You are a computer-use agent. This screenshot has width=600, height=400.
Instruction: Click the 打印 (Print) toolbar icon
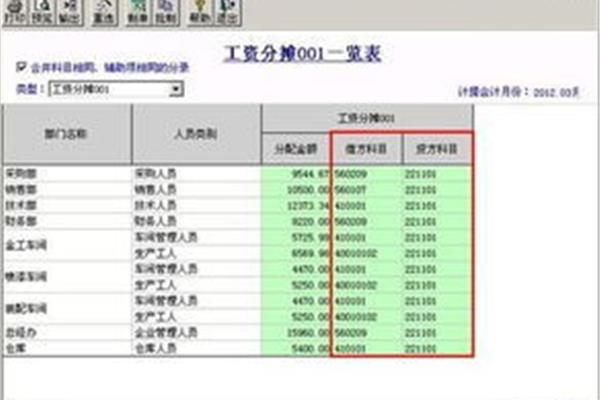coord(15,13)
